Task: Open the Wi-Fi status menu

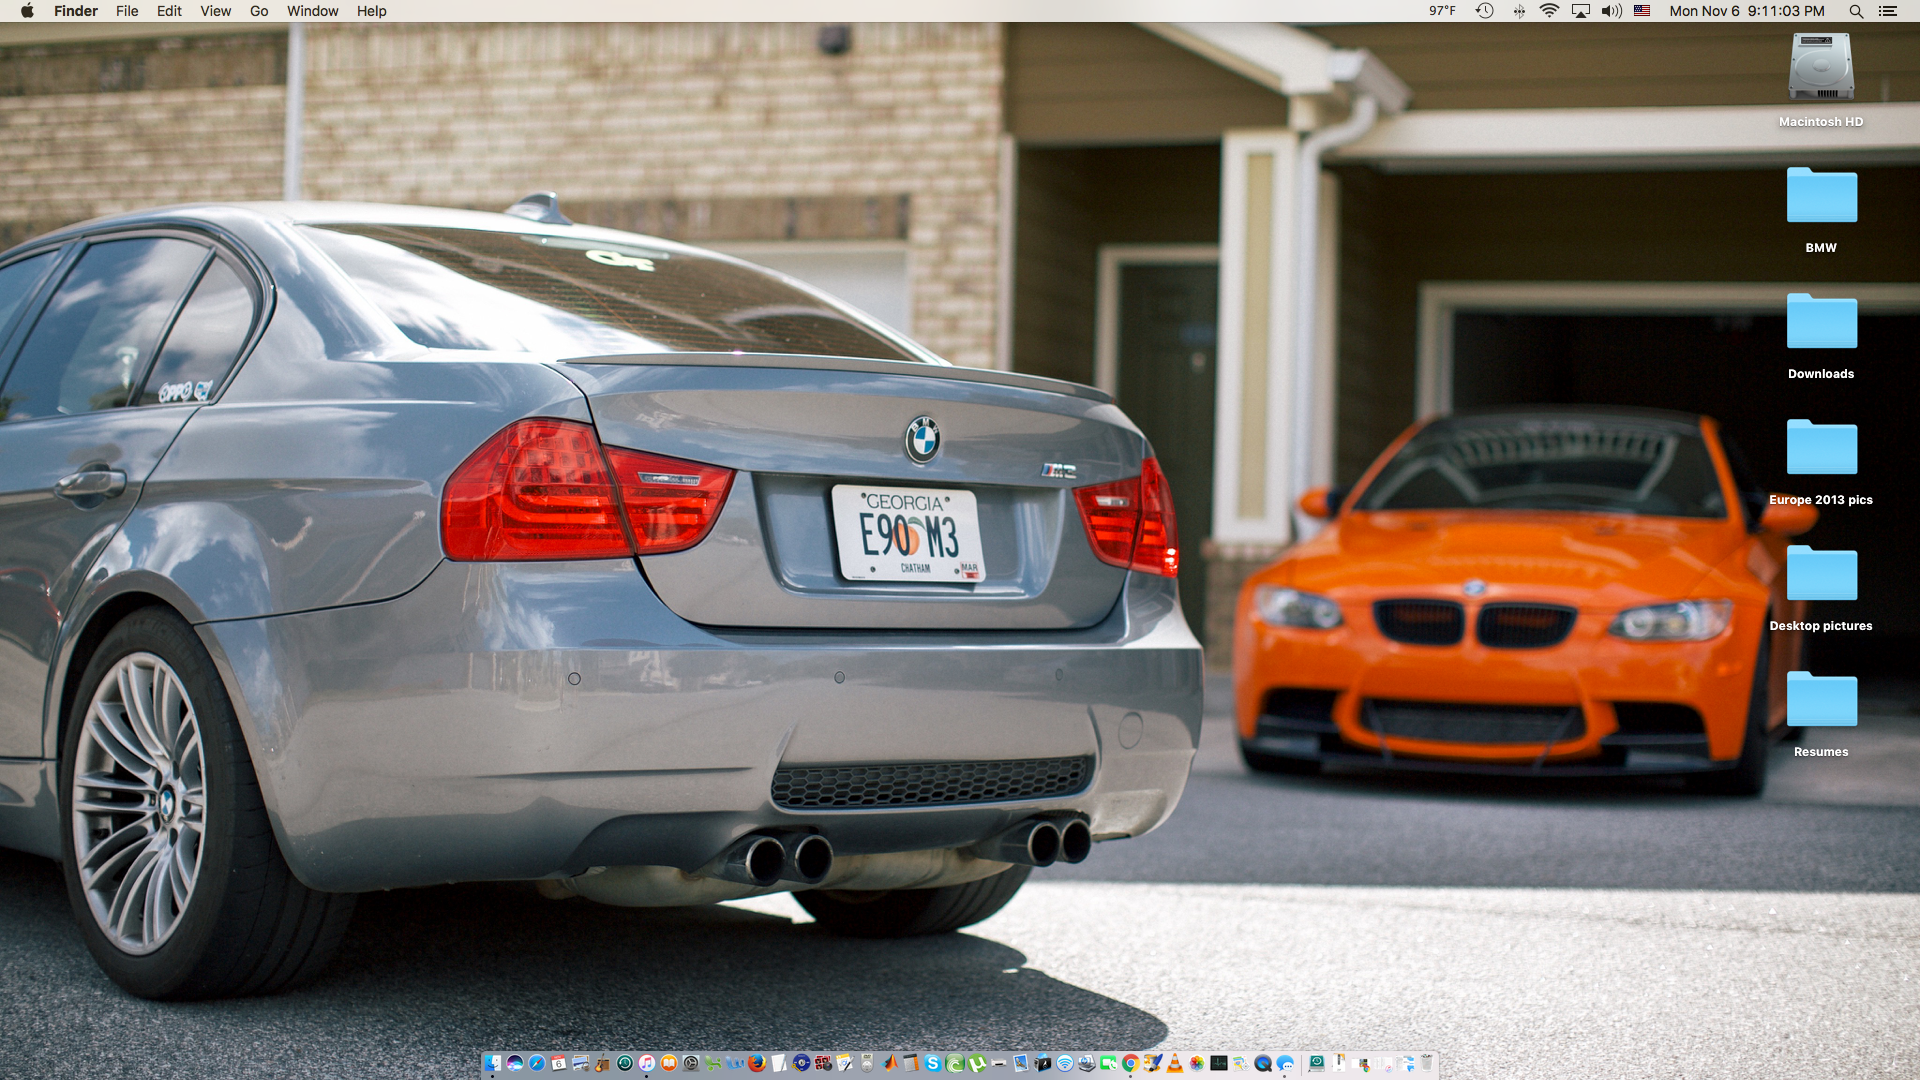Action: 1549,11
